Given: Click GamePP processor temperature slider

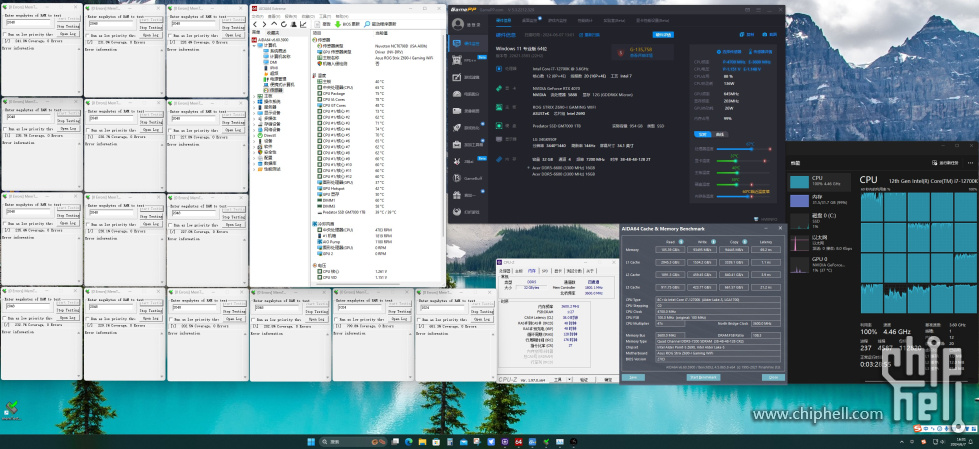Looking at the screenshot, I should click(x=744, y=149).
